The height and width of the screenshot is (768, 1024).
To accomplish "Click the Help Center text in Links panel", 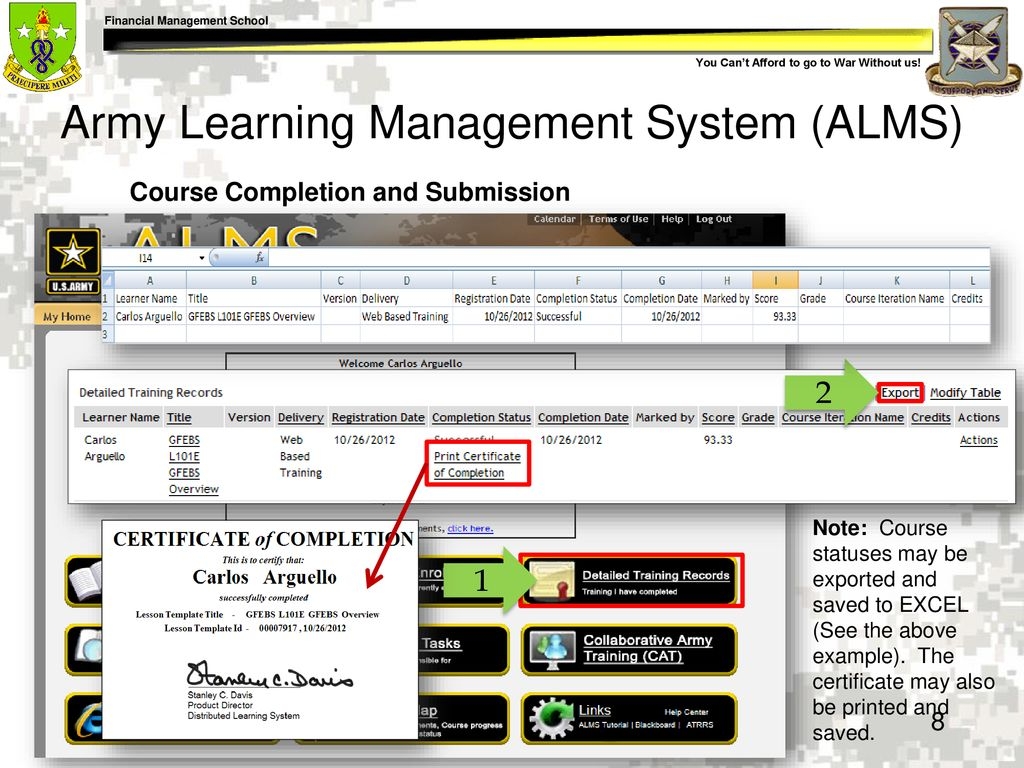I will pyautogui.click(x=686, y=712).
